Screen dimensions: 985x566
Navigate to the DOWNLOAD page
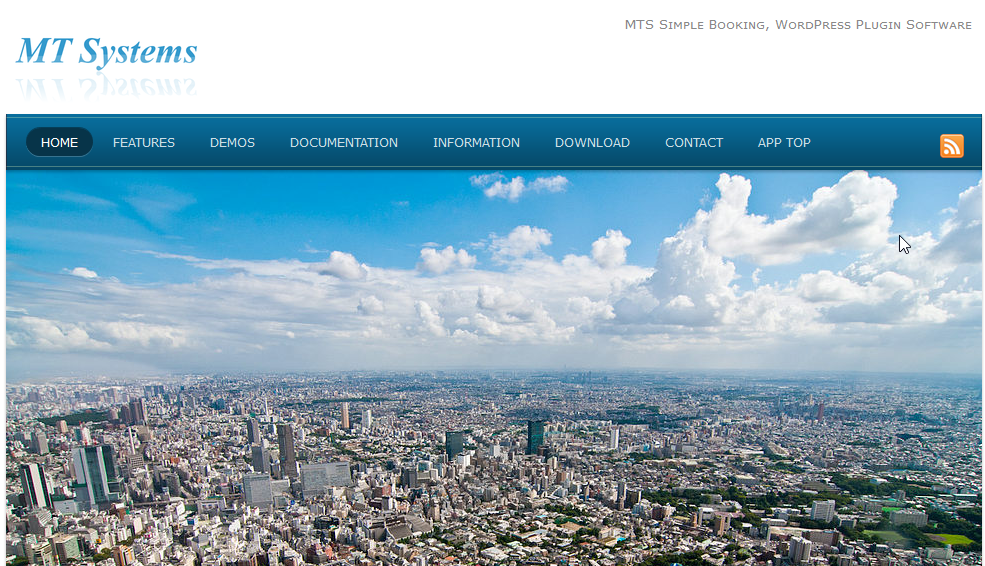tap(592, 143)
